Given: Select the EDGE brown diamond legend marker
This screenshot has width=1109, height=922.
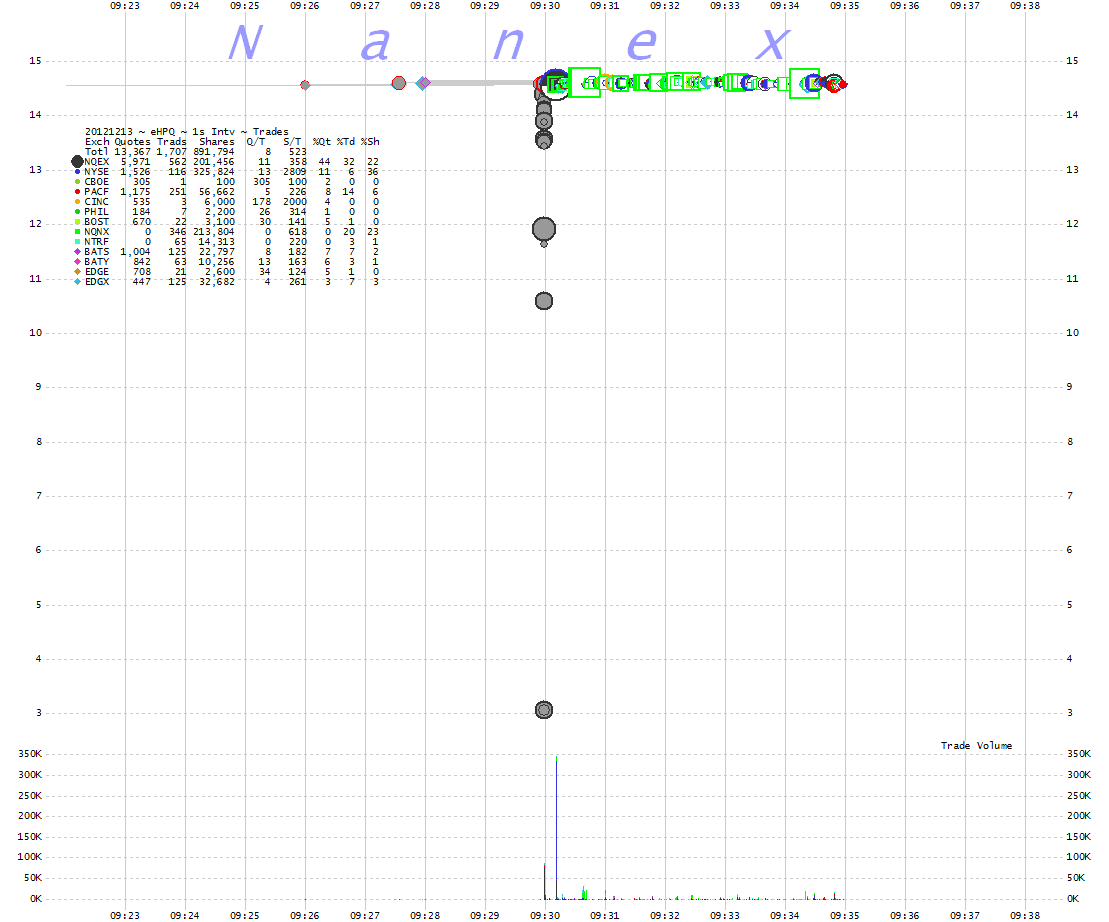Looking at the screenshot, I should 78,272.
